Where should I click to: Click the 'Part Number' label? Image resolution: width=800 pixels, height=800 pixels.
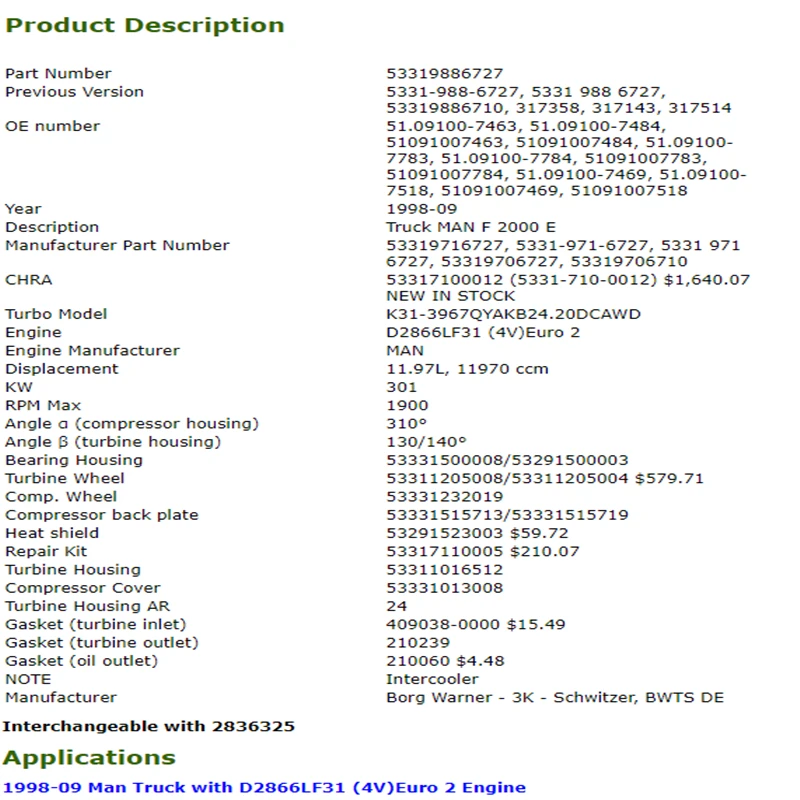[x=58, y=73]
